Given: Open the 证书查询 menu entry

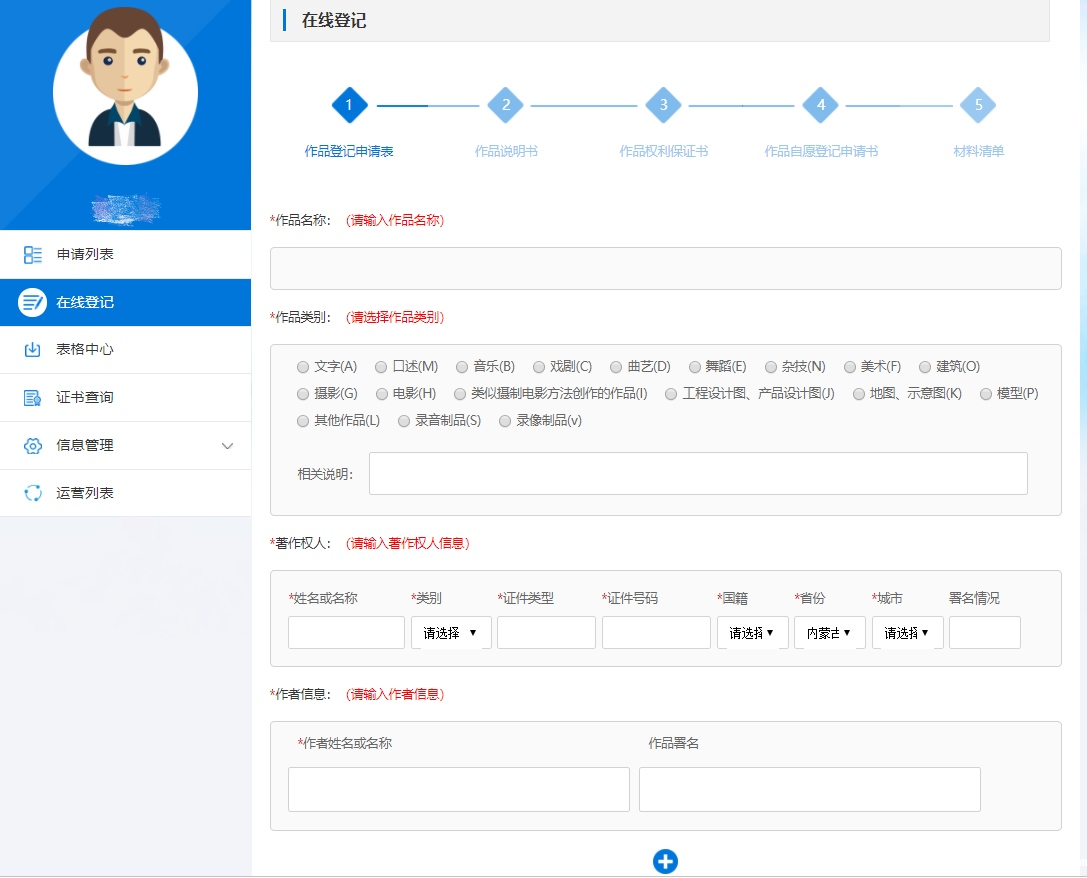Looking at the screenshot, I should [85, 398].
